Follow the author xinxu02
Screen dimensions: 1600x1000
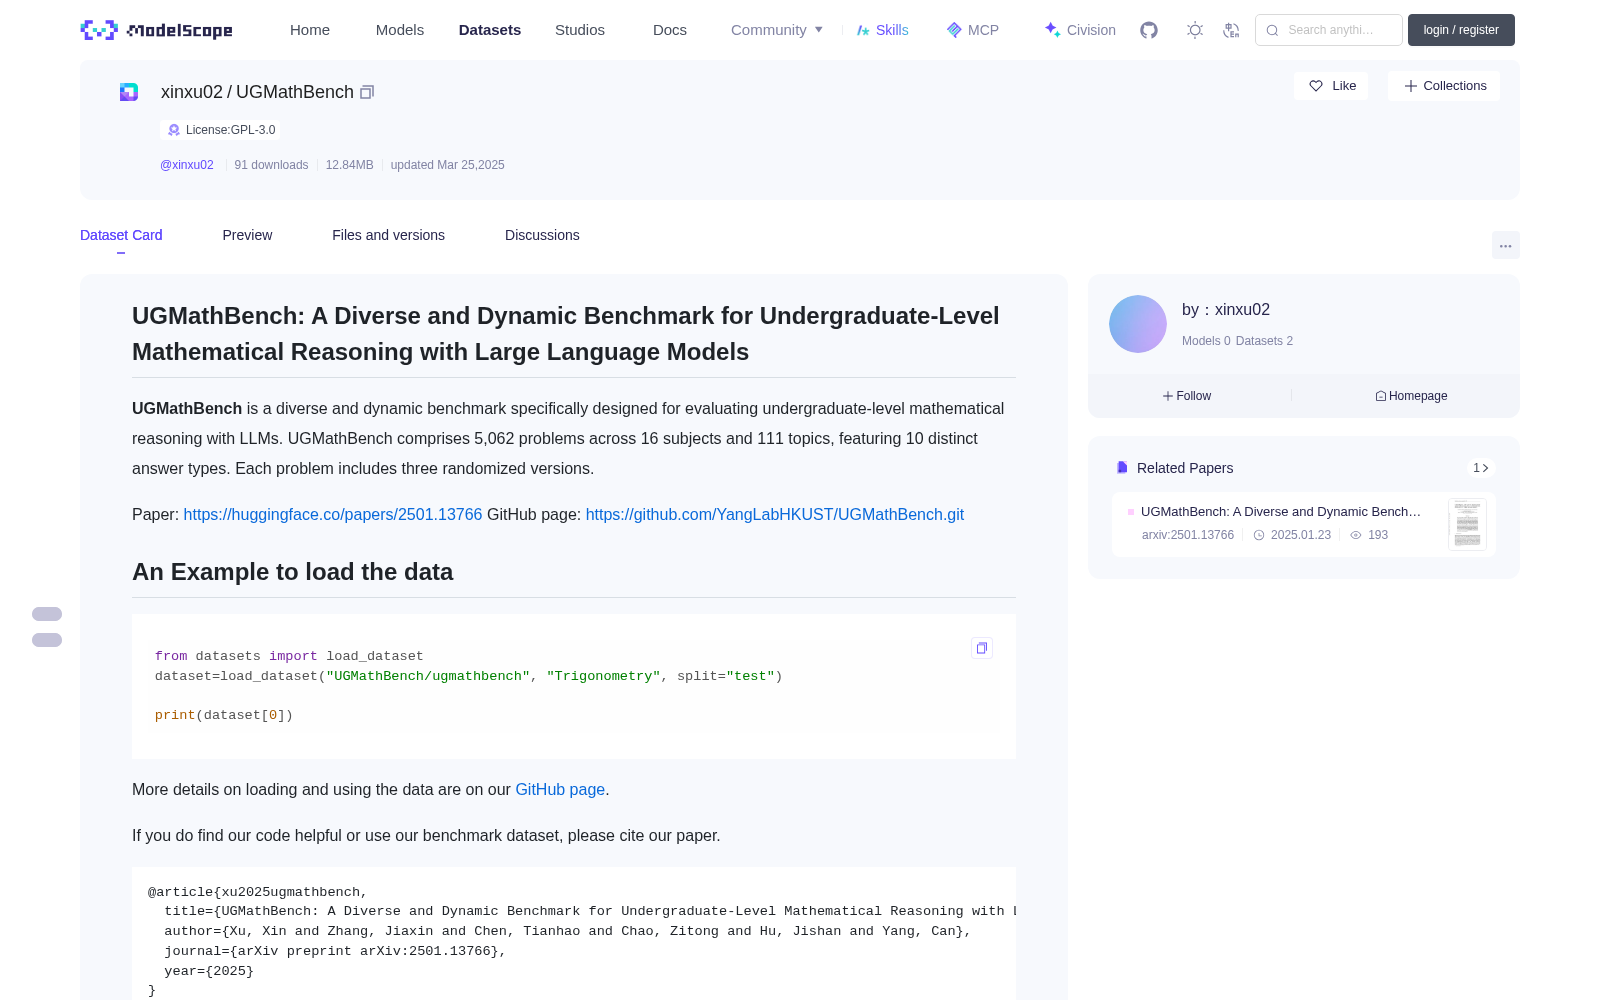coord(1187,396)
